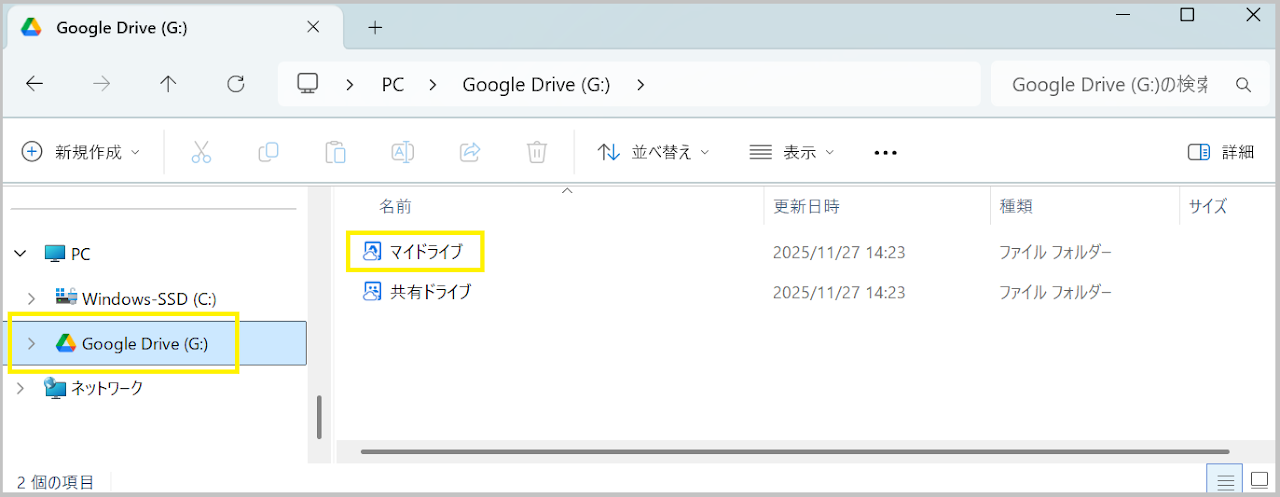This screenshot has width=1280, height=497.
Task: Expand chevron between PC and Google Drive breadcrumb
Action: click(433, 85)
